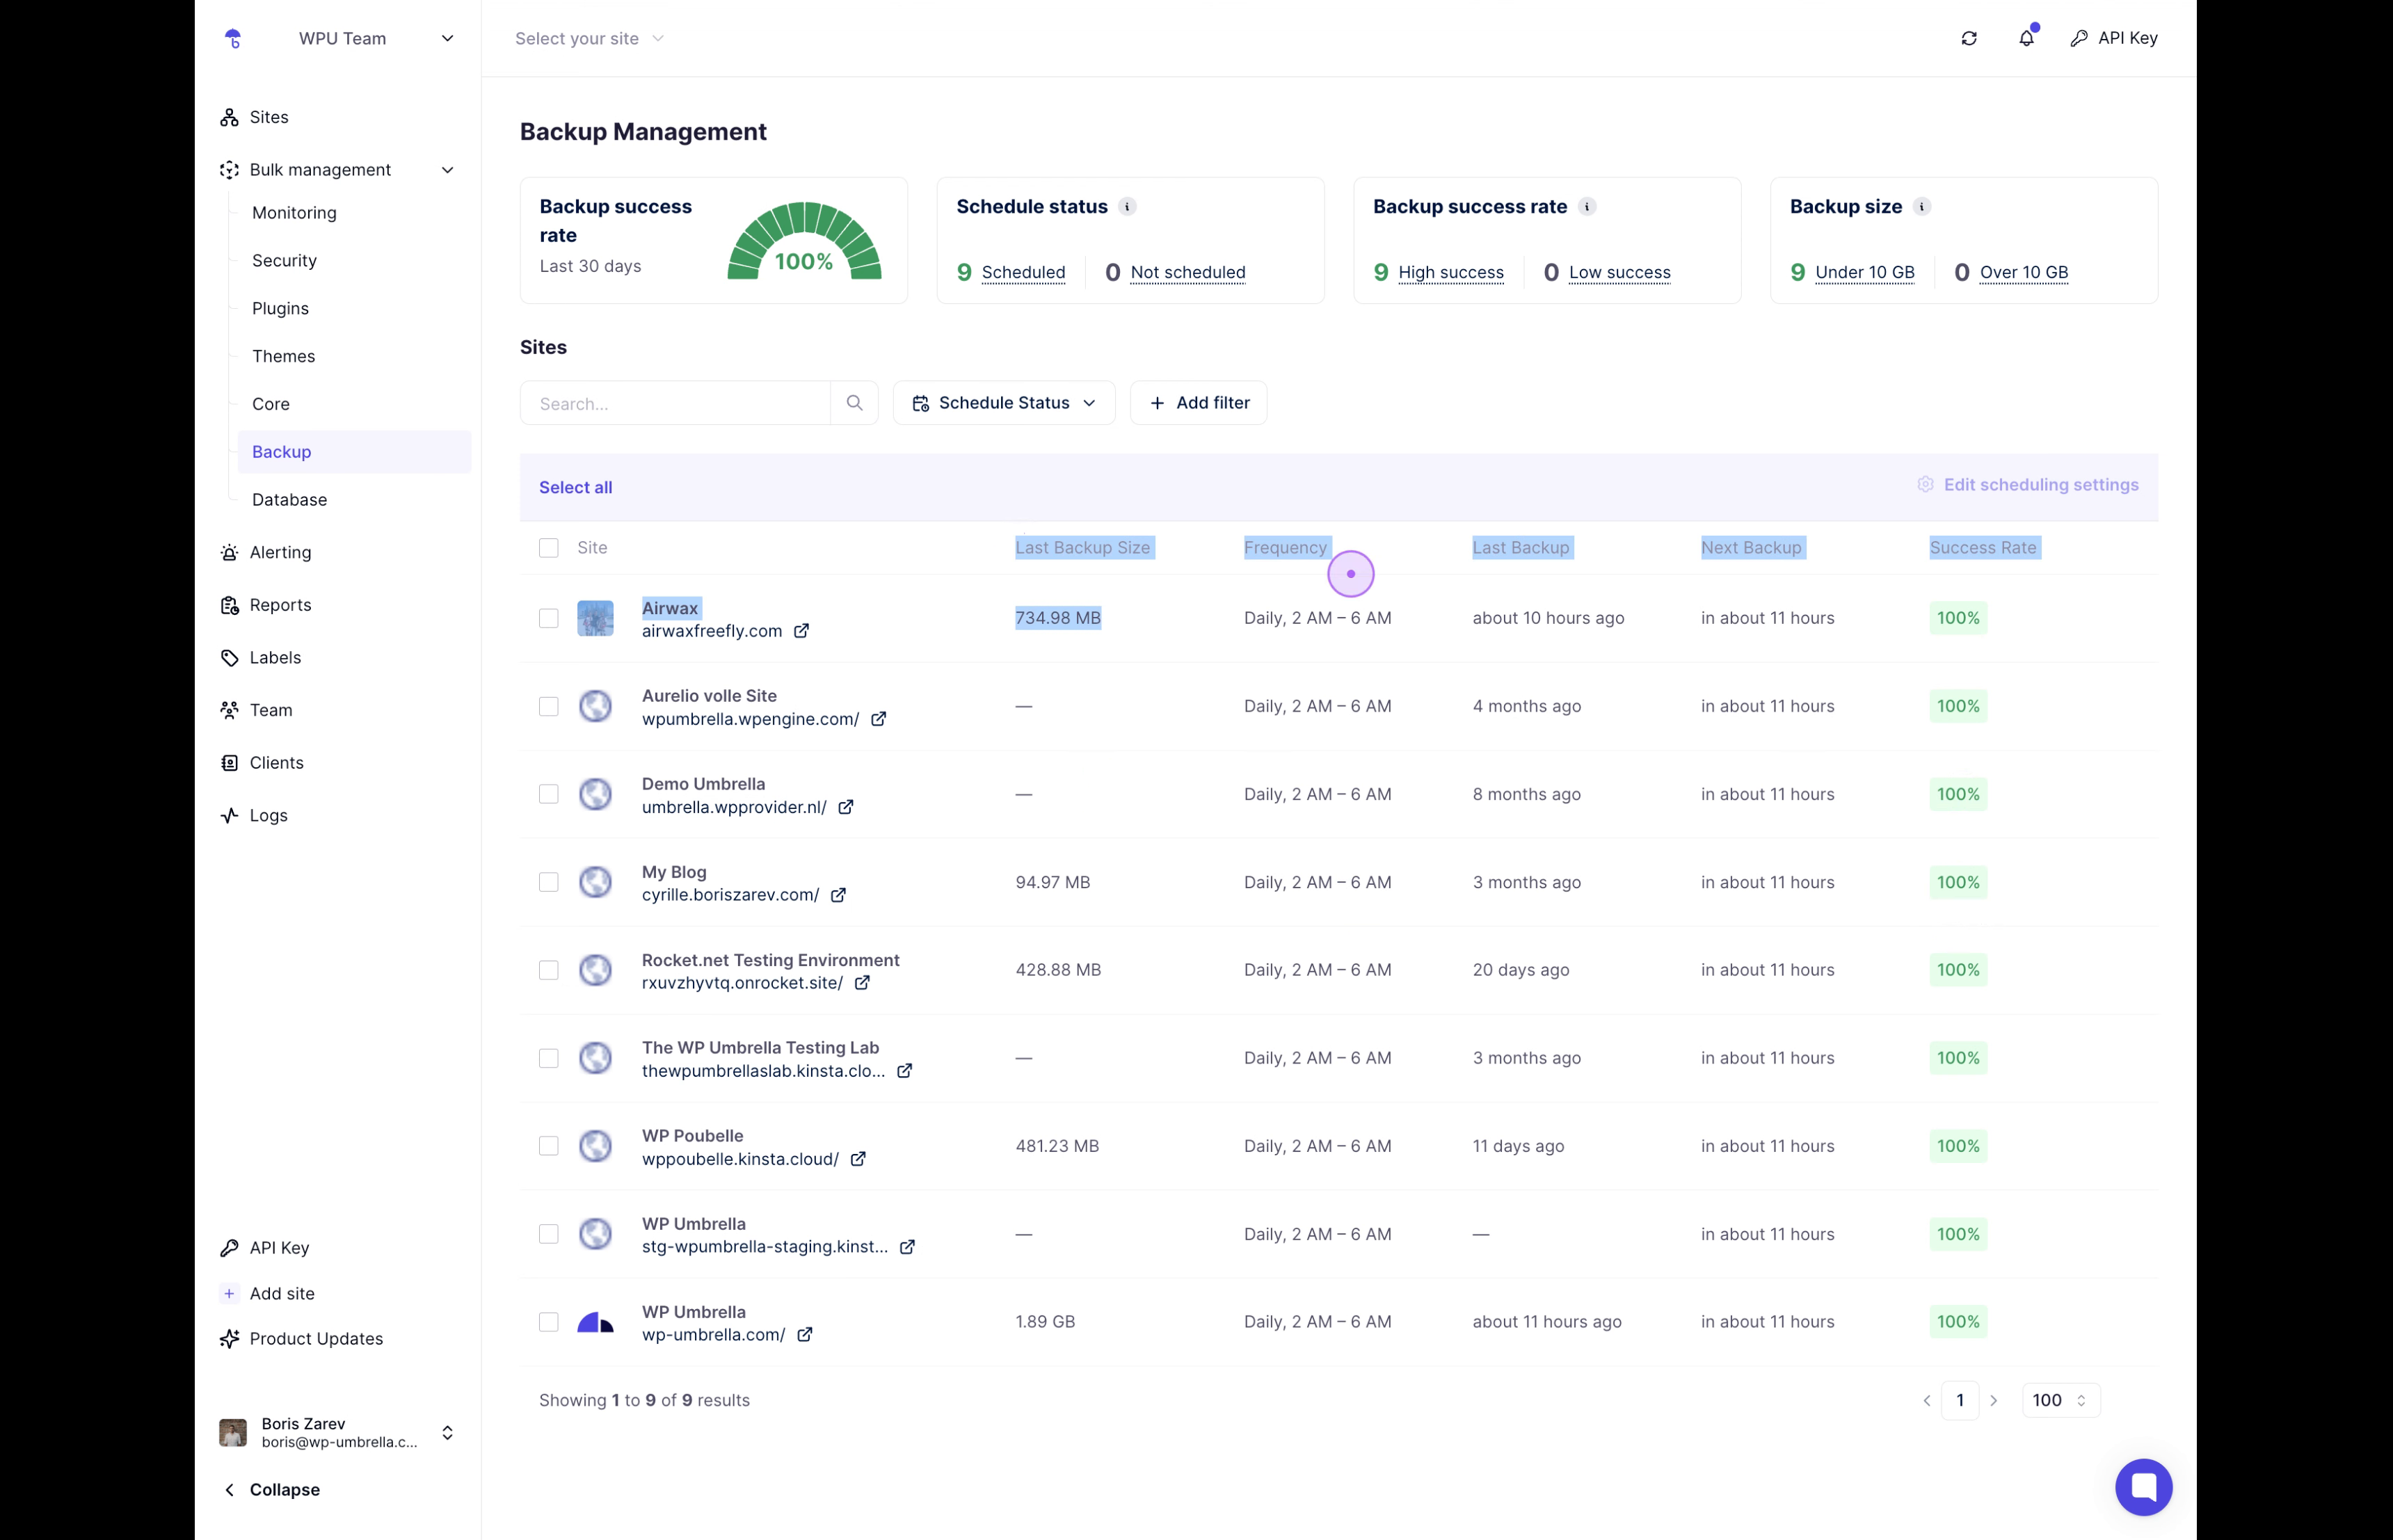Check the My Blog checkbox
Image resolution: width=2393 pixels, height=1540 pixels.
coord(548,882)
